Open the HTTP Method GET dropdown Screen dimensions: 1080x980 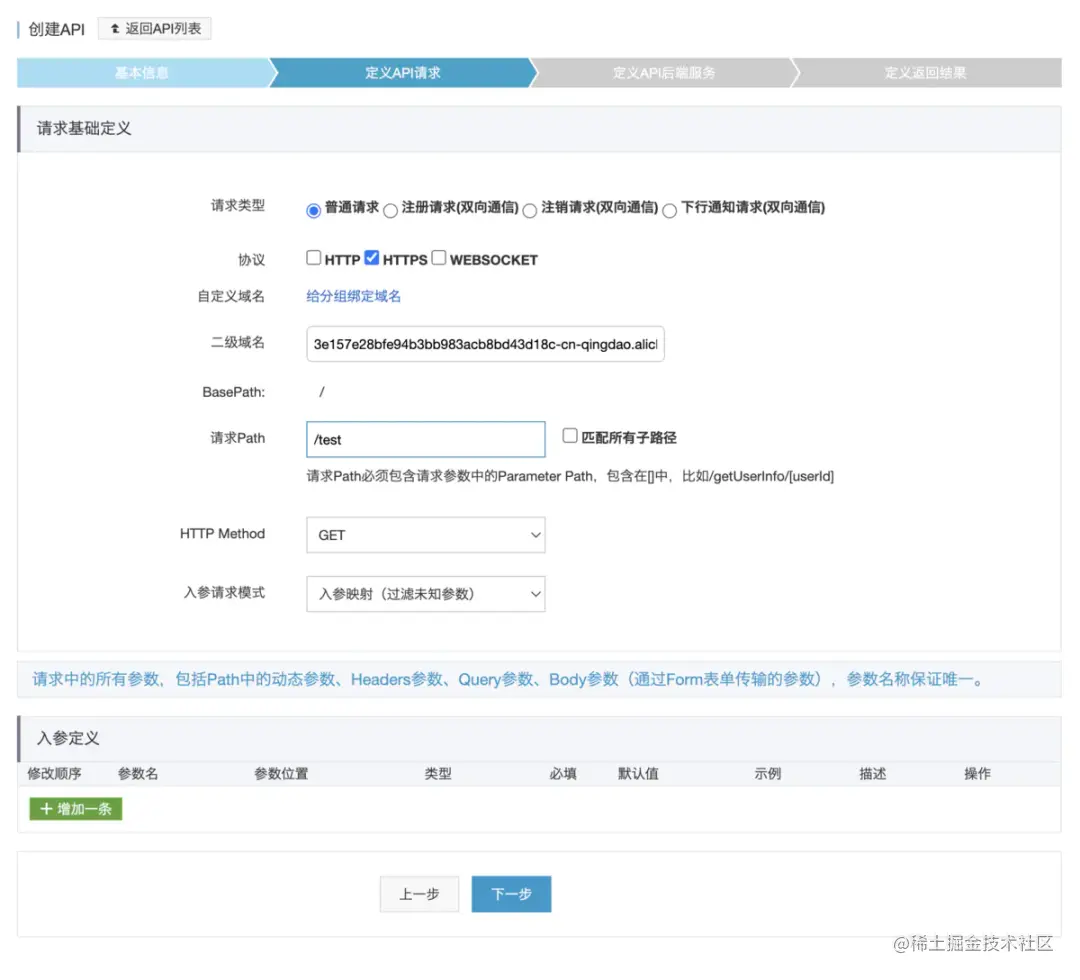pos(426,534)
